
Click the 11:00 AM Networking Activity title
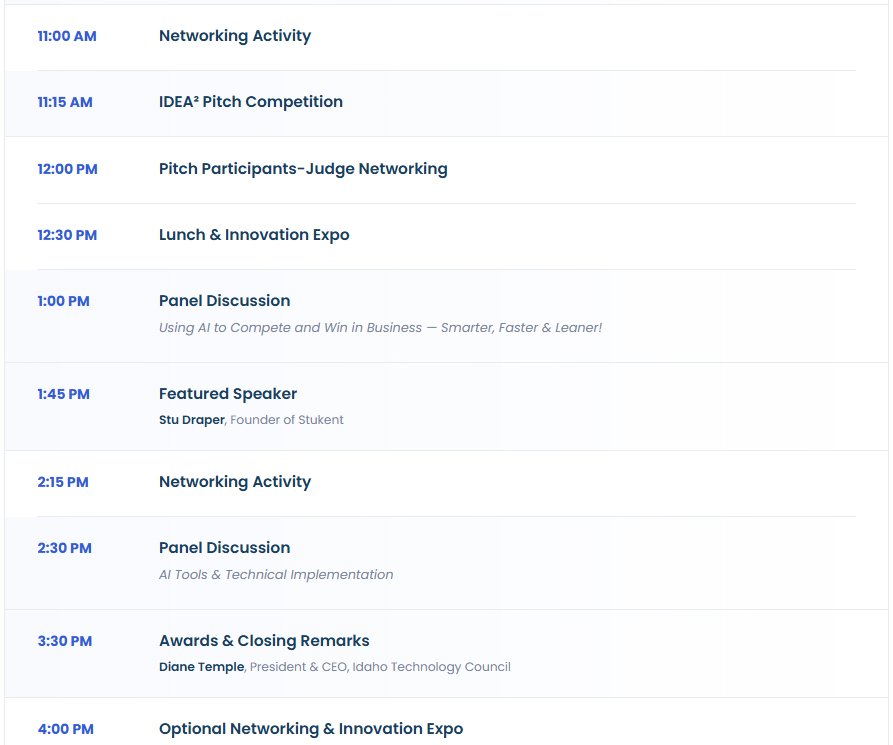tap(235, 36)
